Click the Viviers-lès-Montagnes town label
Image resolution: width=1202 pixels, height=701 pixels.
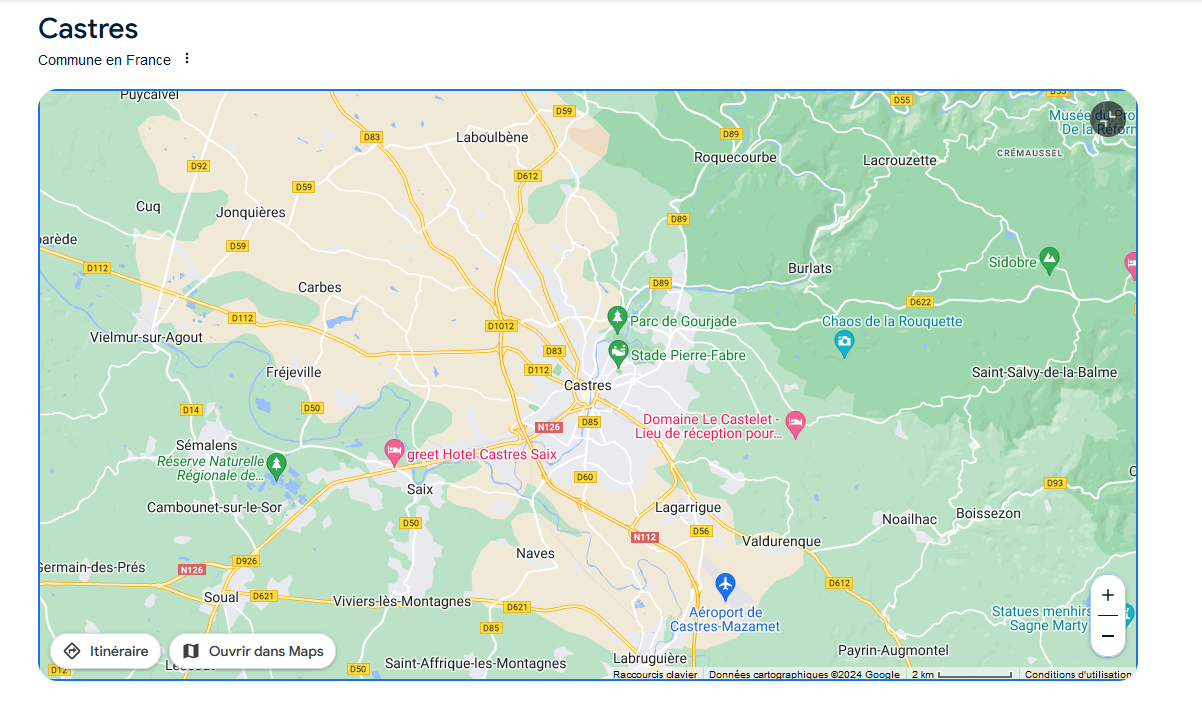(401, 601)
